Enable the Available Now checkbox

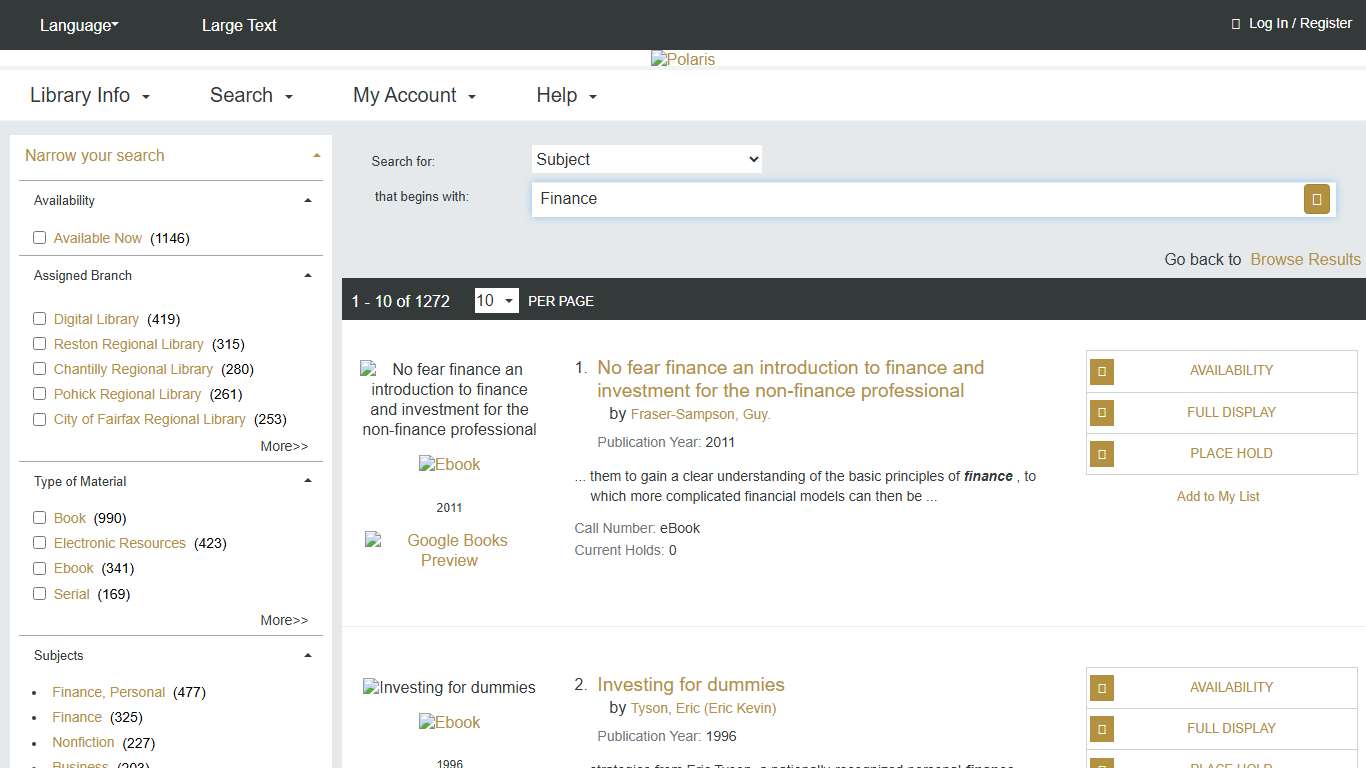click(x=40, y=238)
